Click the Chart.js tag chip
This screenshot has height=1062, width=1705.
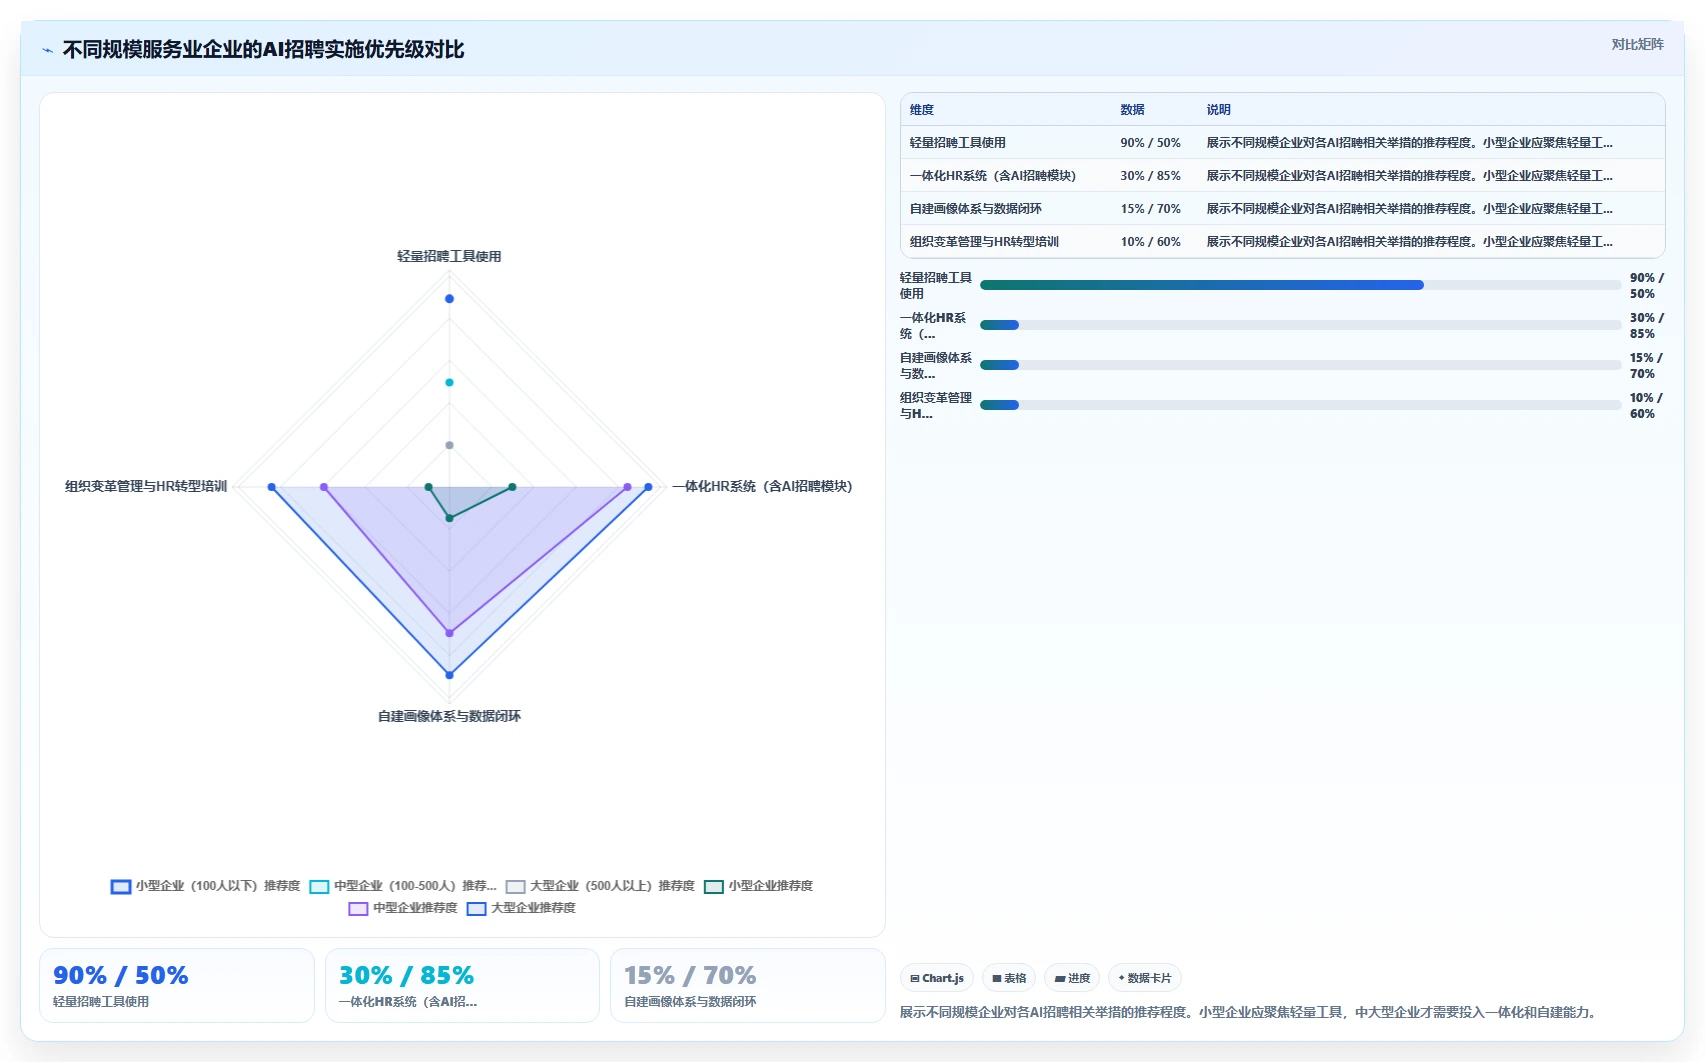[x=937, y=978]
